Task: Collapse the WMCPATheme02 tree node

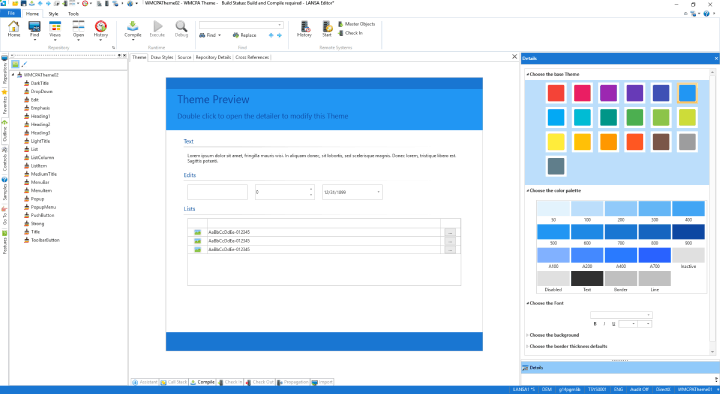Action: coord(13,74)
